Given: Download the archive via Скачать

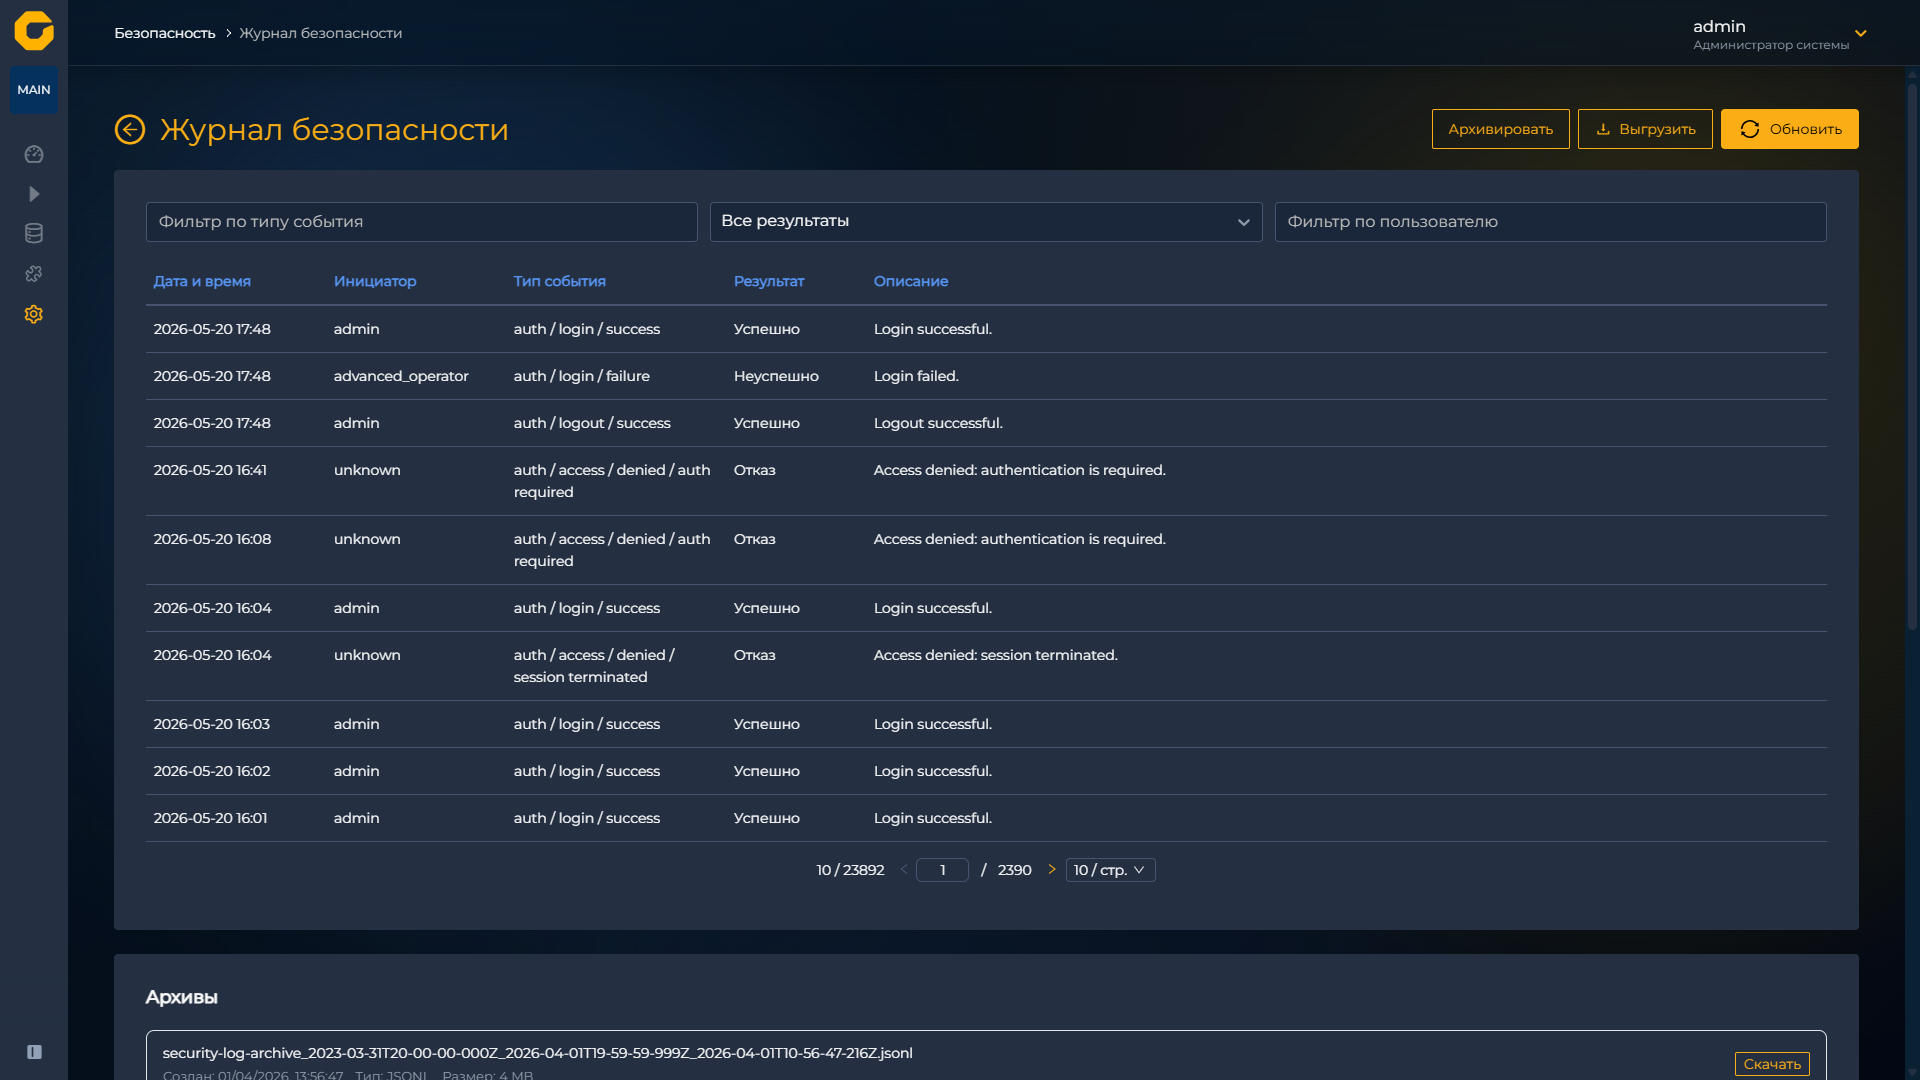Looking at the screenshot, I should click(1772, 1064).
